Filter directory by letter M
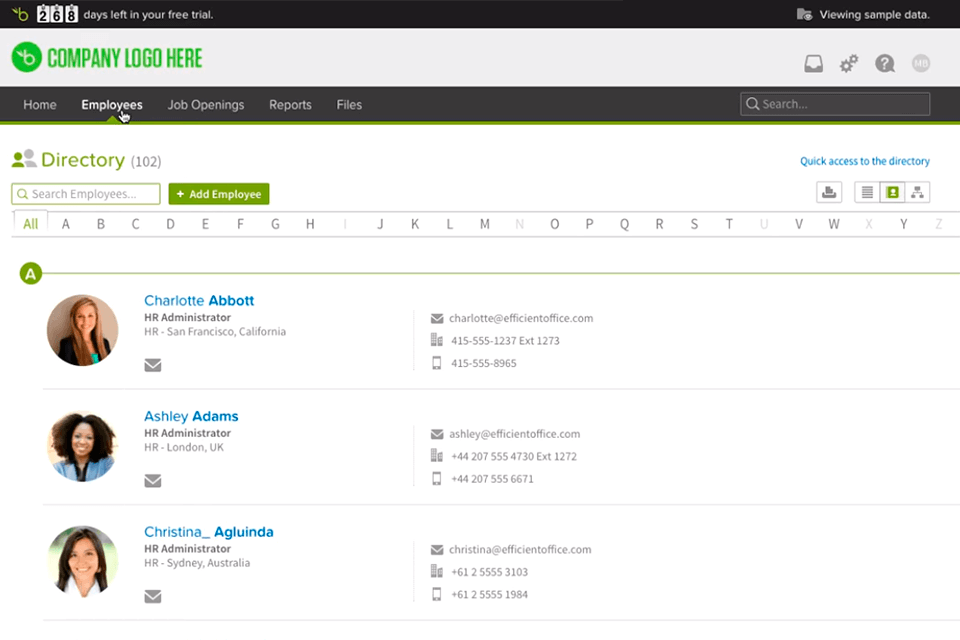This screenshot has width=960, height=640. coord(484,224)
